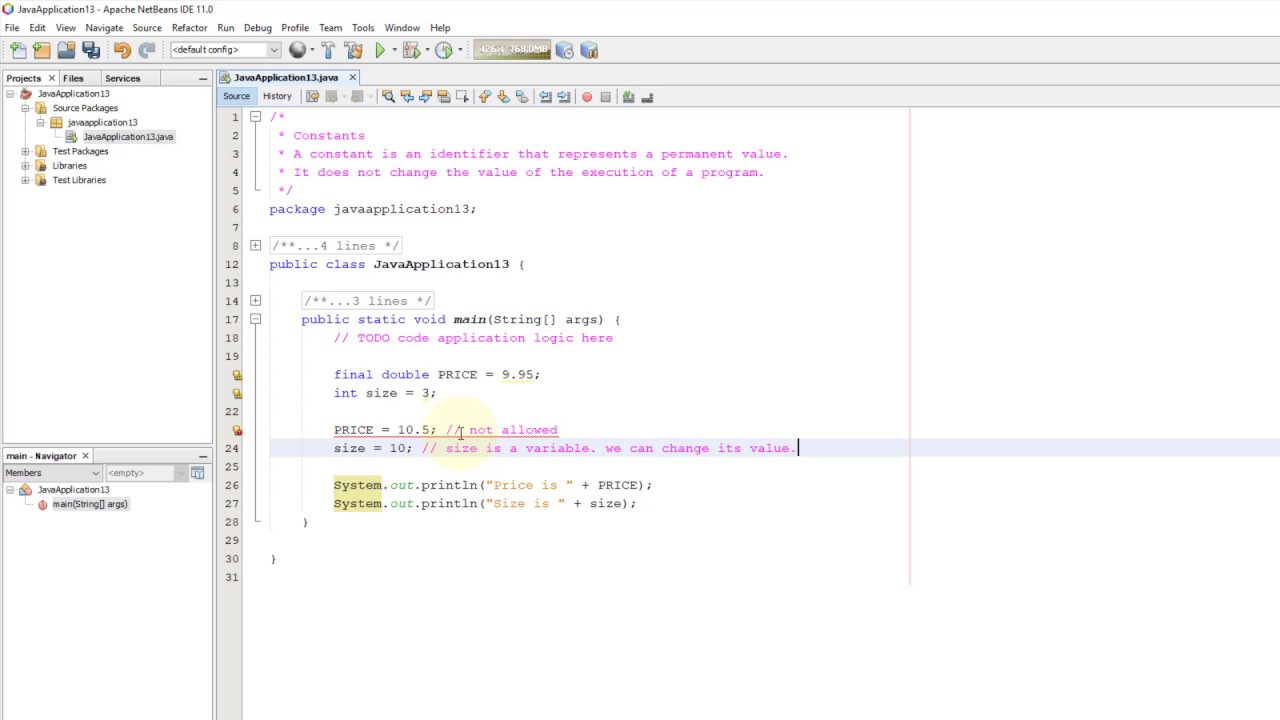Click Find Next Occurrence icon
1280x720 pixels.
(x=425, y=97)
